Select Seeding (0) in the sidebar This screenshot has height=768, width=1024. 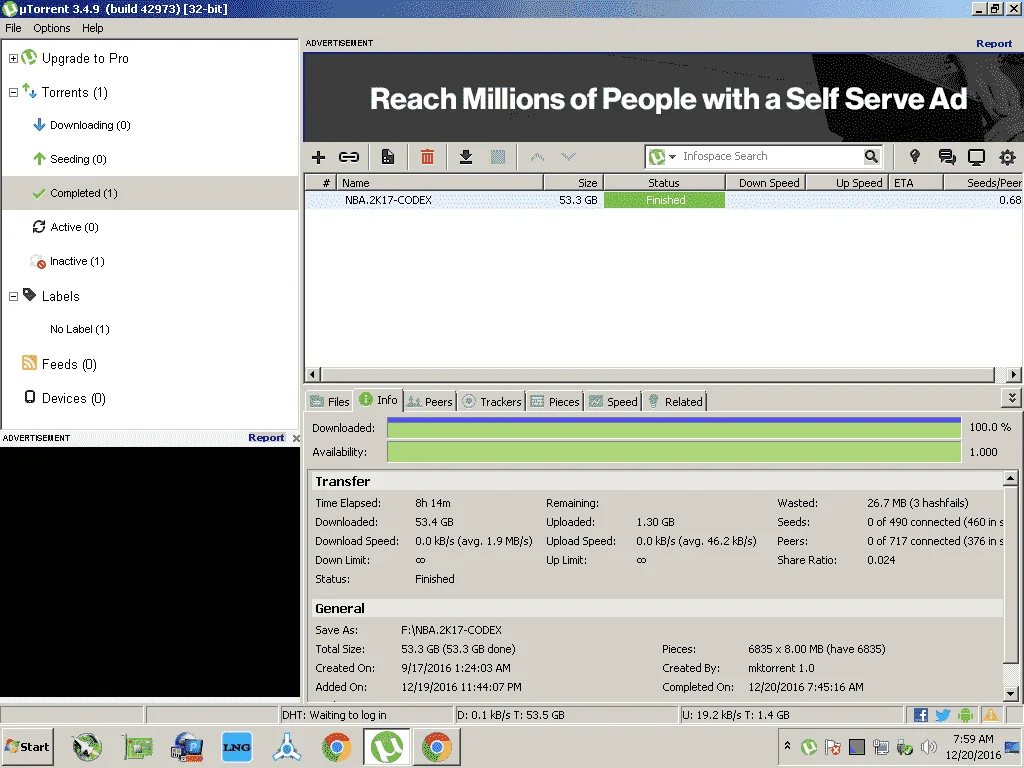(150, 159)
